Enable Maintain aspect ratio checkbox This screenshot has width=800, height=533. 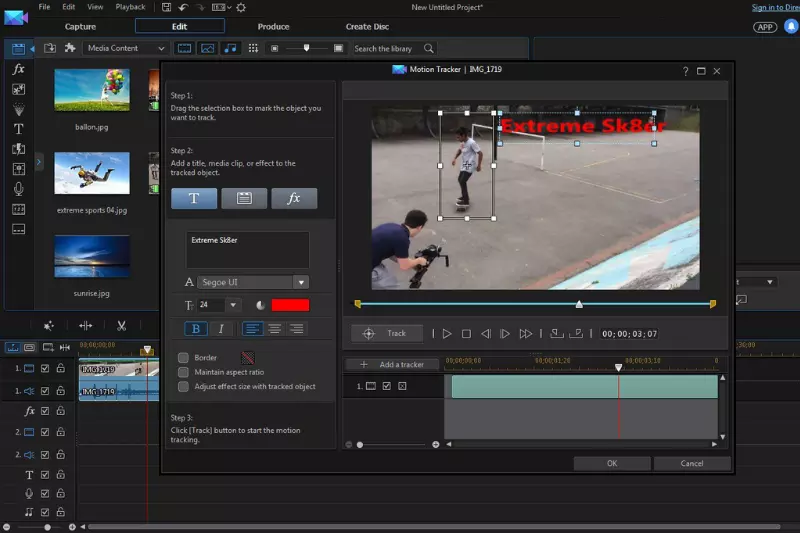point(183,372)
